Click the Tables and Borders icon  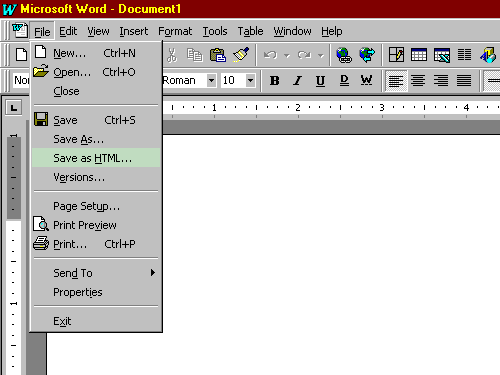(396, 55)
